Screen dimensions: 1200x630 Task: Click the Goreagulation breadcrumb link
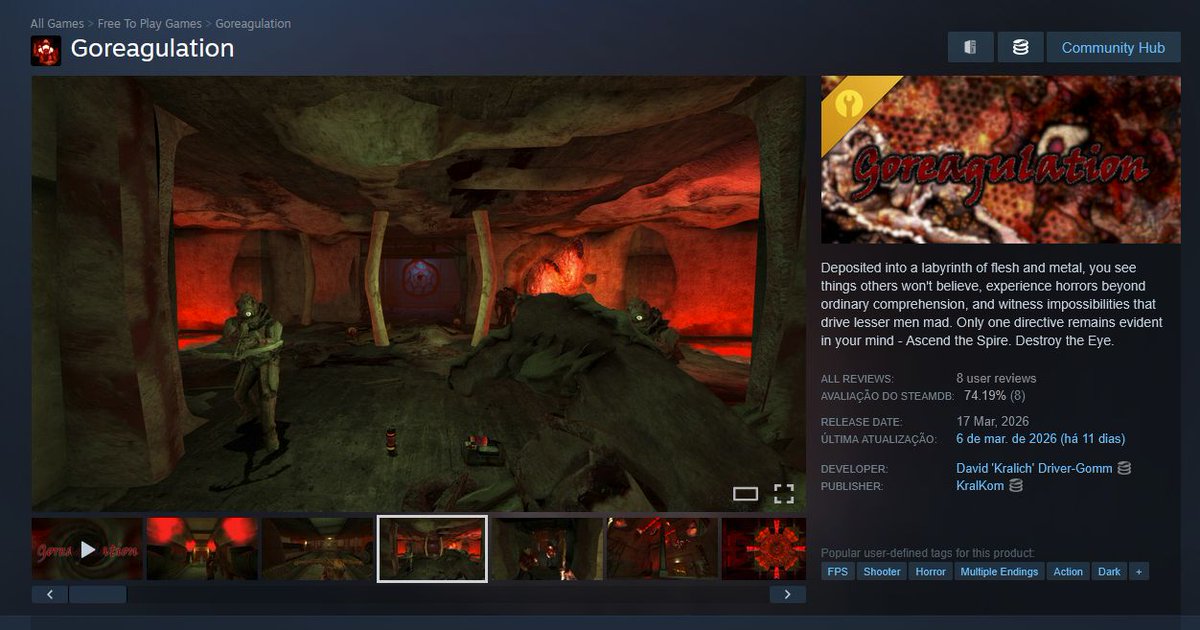pyautogui.click(x=253, y=23)
